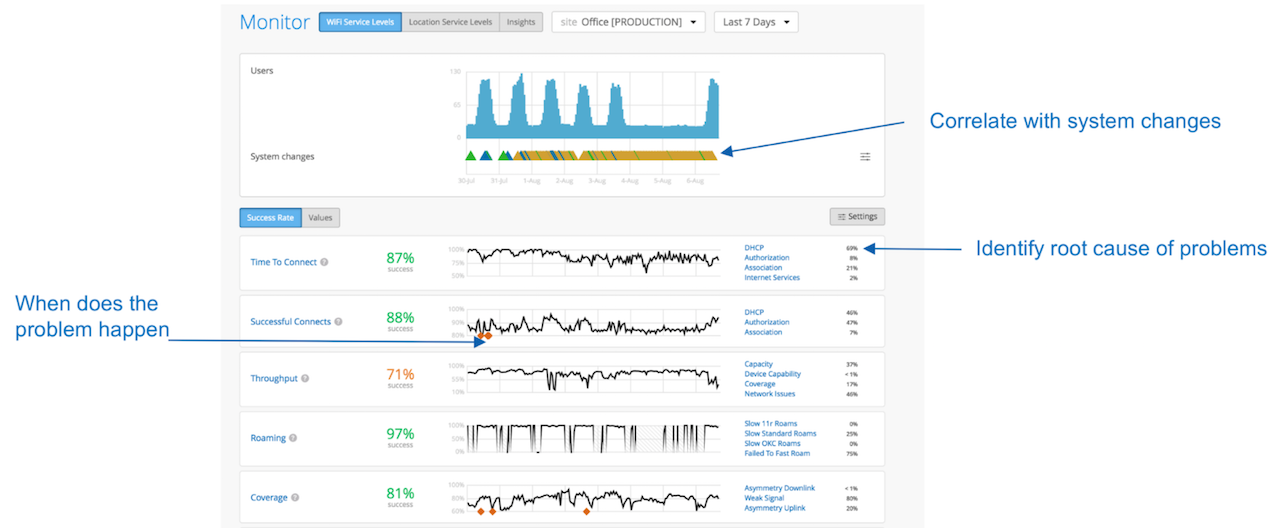
Task: Click the Weak Signal link in Coverage
Action: (765, 498)
